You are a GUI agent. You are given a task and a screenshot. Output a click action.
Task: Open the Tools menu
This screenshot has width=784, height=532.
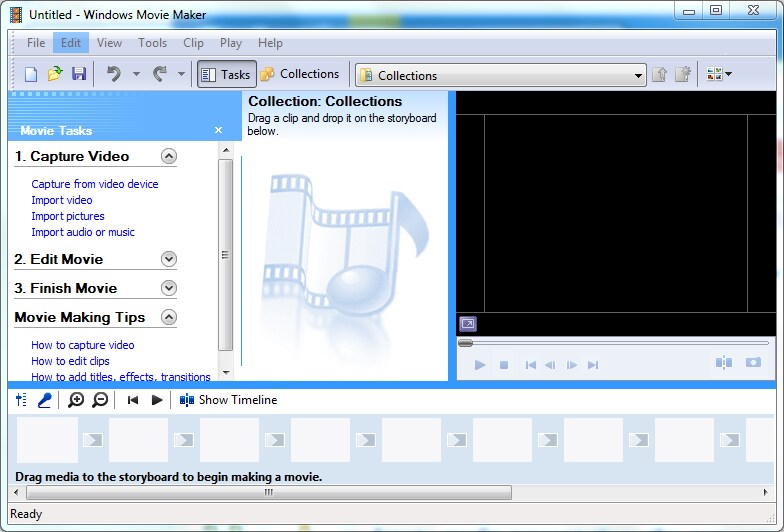click(x=152, y=43)
